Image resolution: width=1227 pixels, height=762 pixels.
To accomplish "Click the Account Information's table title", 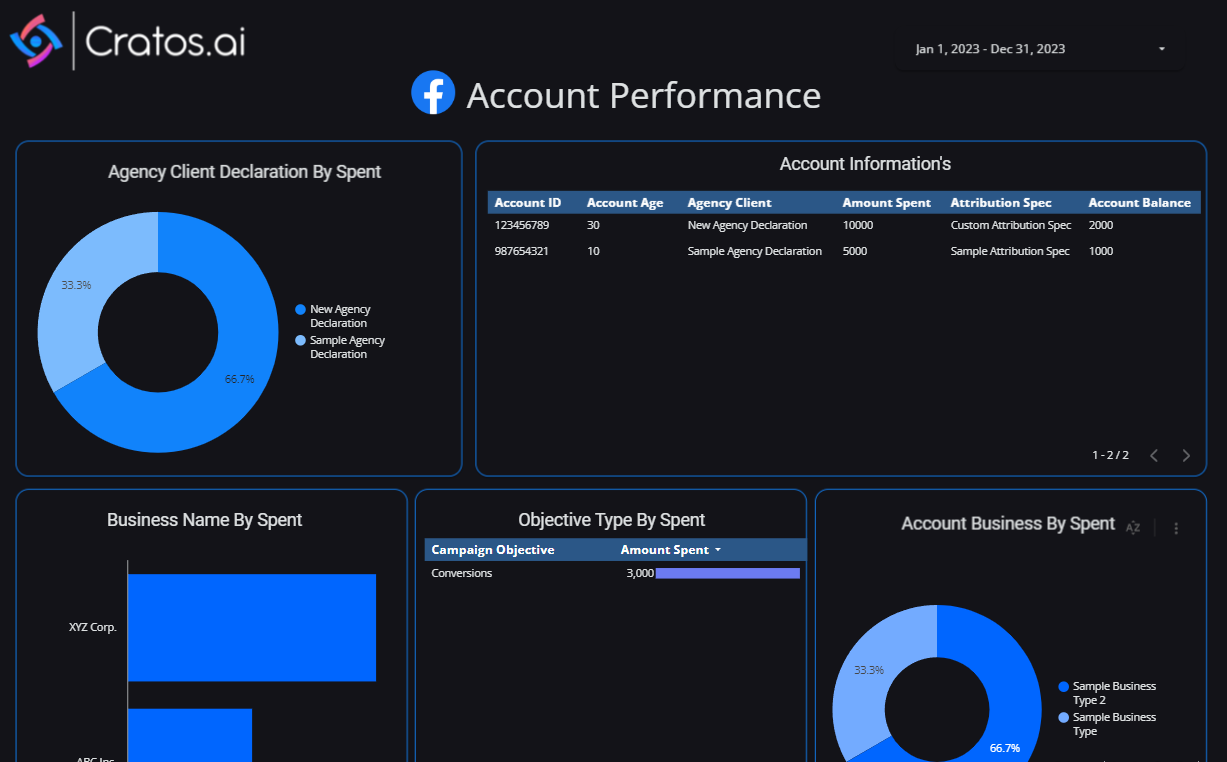I will (865, 164).
